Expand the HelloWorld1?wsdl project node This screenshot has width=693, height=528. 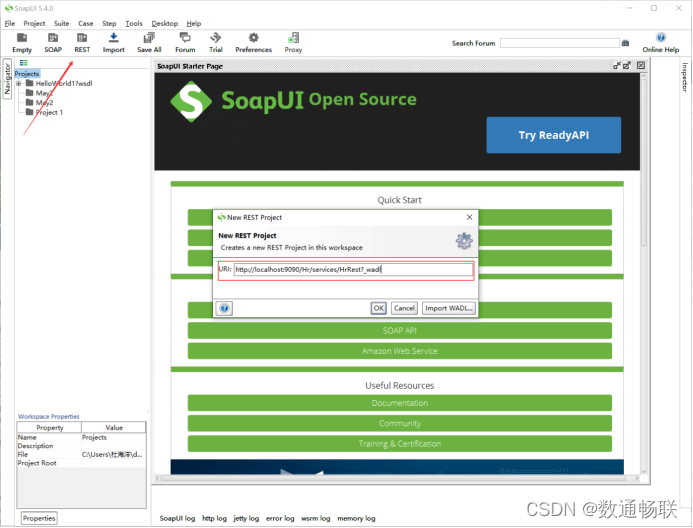pos(19,83)
